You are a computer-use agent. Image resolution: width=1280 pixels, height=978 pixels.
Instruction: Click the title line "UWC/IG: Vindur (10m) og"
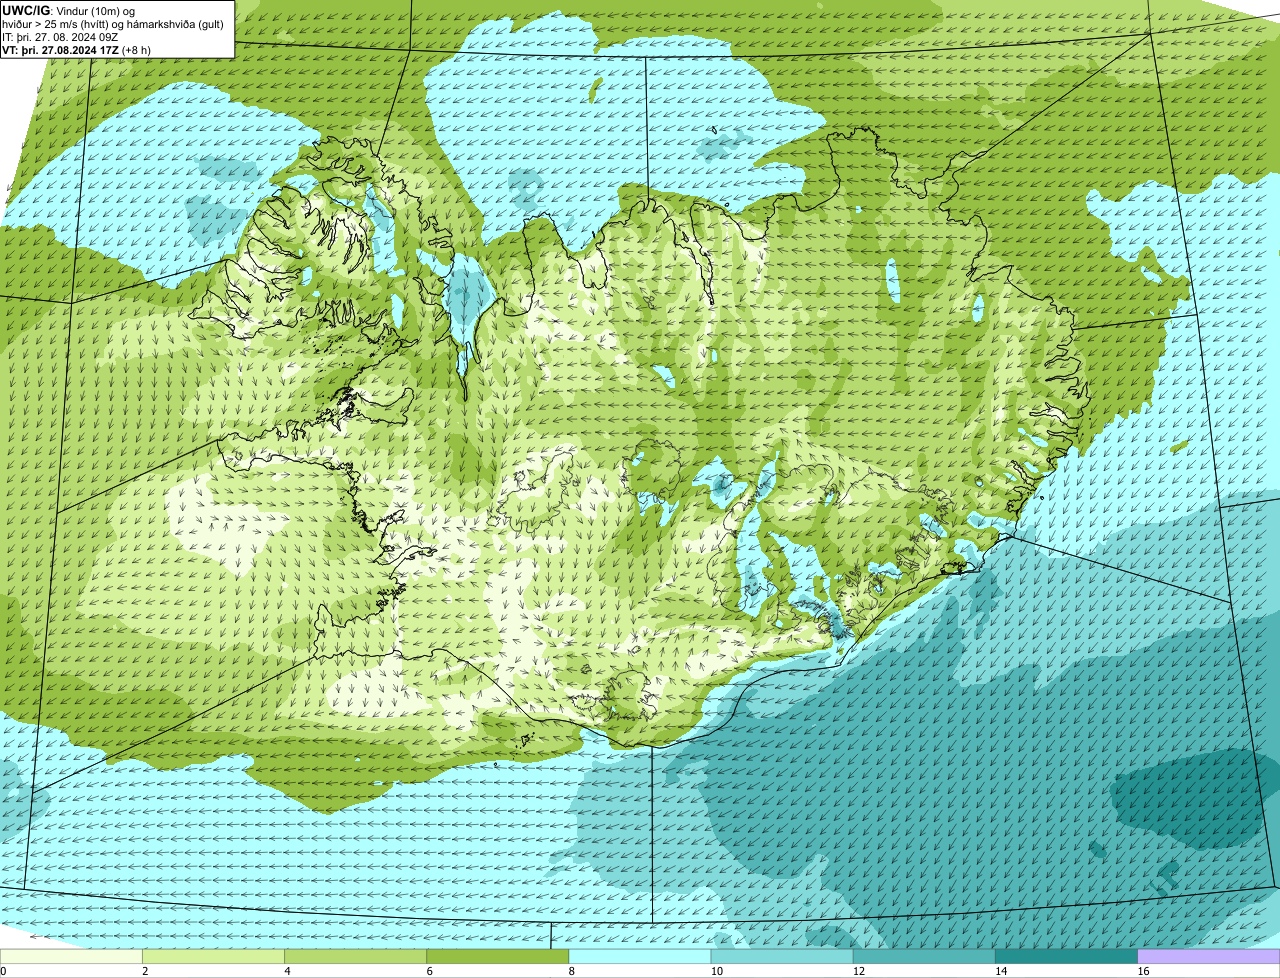coord(68,10)
